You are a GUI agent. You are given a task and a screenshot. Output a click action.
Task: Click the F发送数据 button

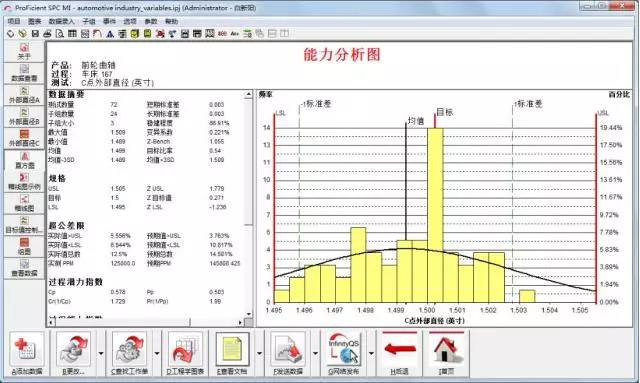[288, 354]
